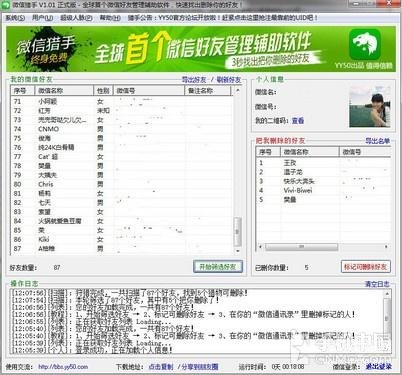Select friend row 74 CNMO

pyautogui.click(x=122, y=129)
